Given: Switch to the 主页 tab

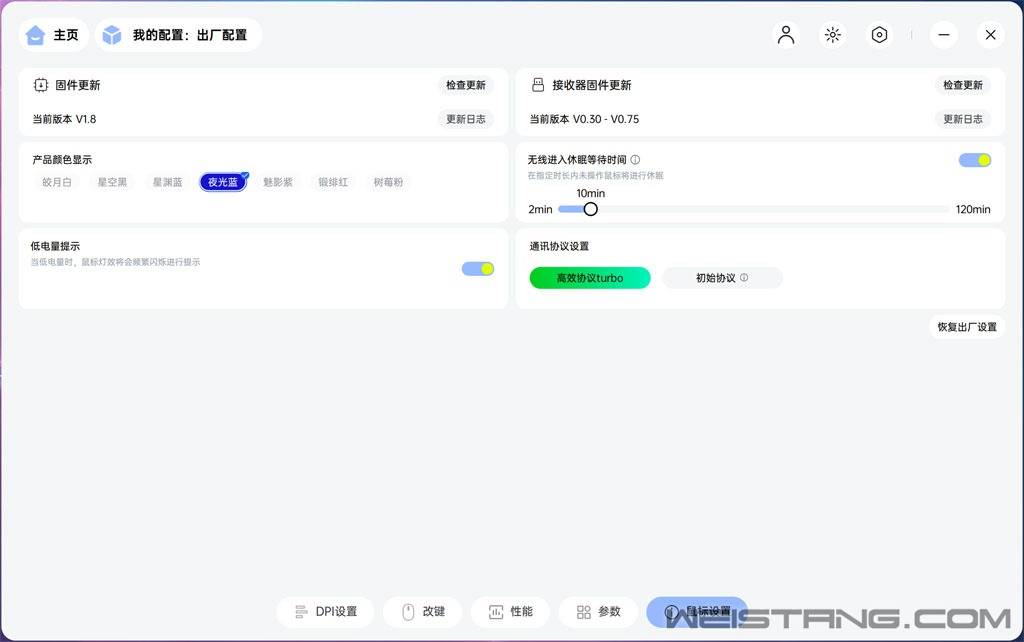Looking at the screenshot, I should click(54, 34).
